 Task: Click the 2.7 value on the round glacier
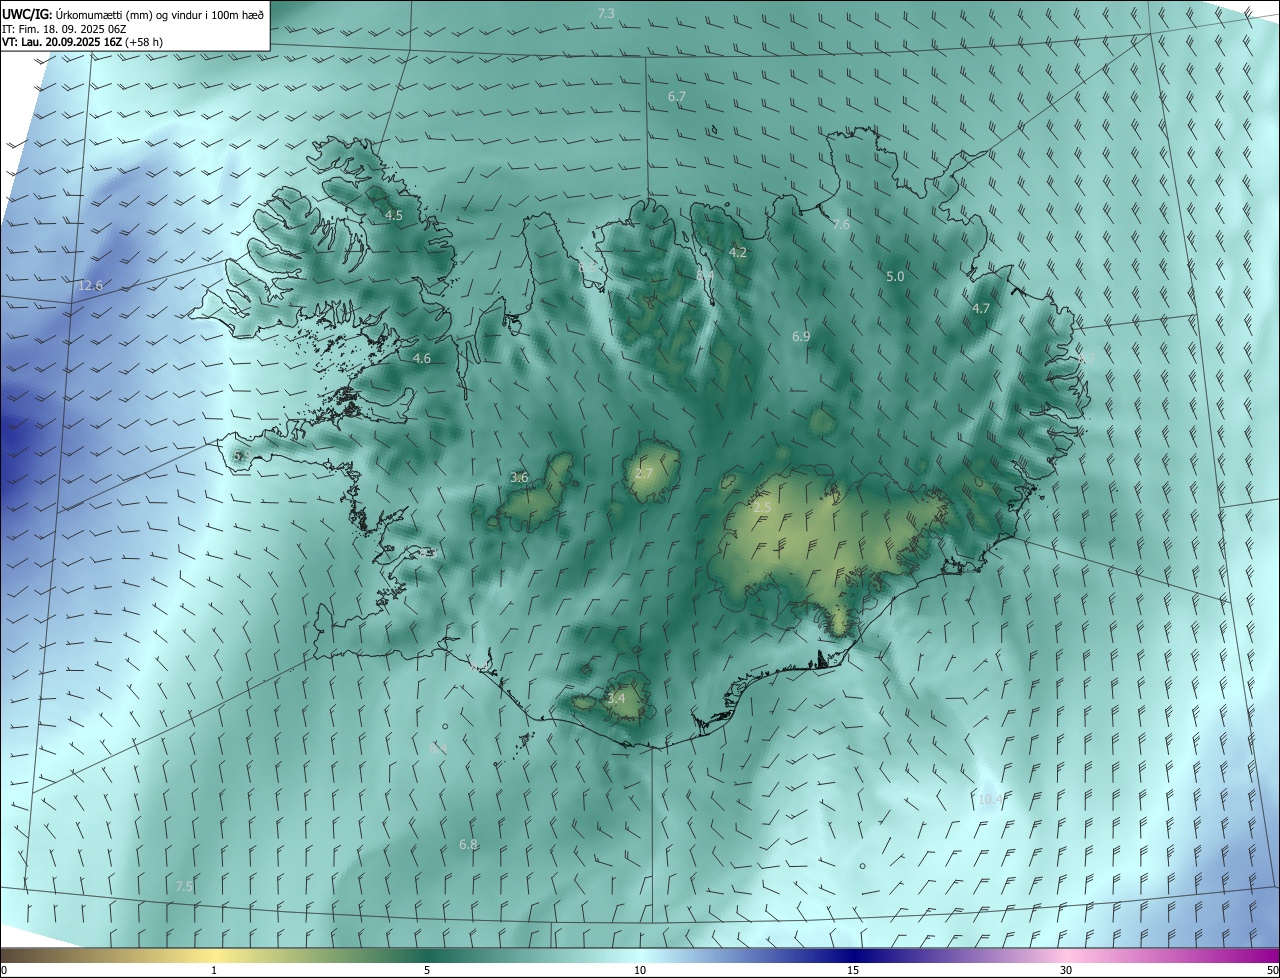click(643, 474)
